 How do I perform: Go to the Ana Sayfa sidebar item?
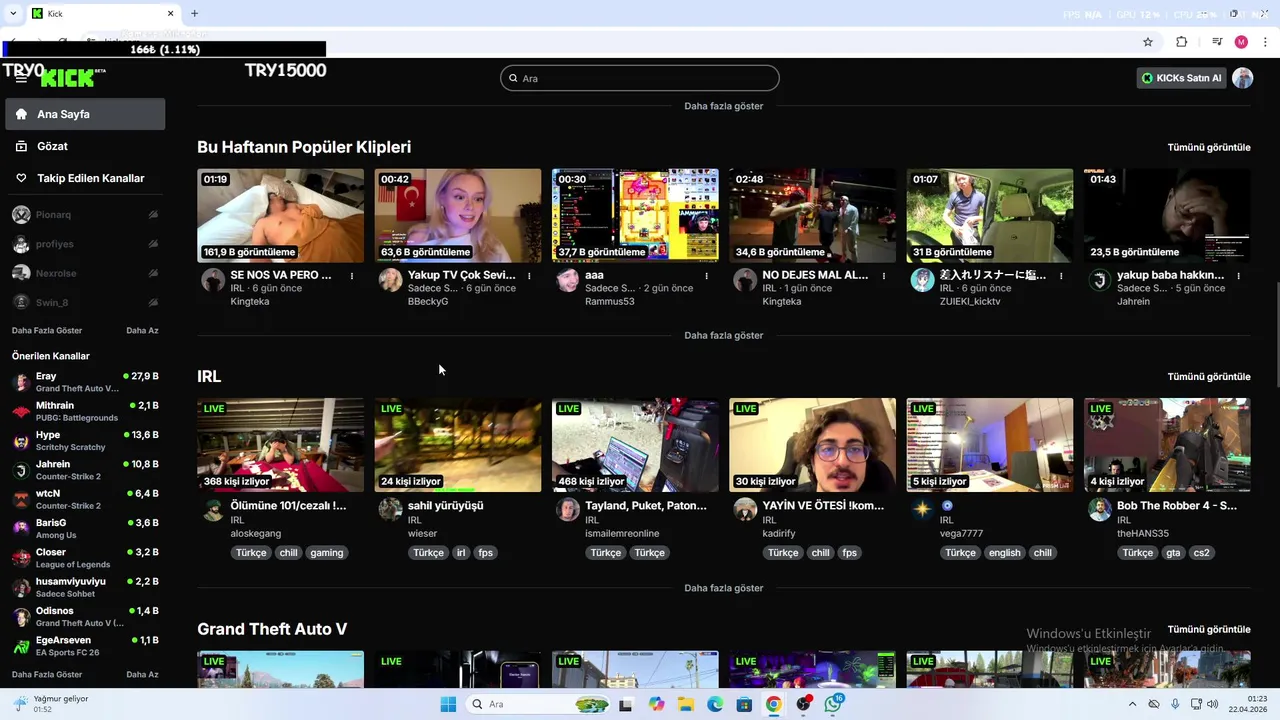(x=85, y=114)
